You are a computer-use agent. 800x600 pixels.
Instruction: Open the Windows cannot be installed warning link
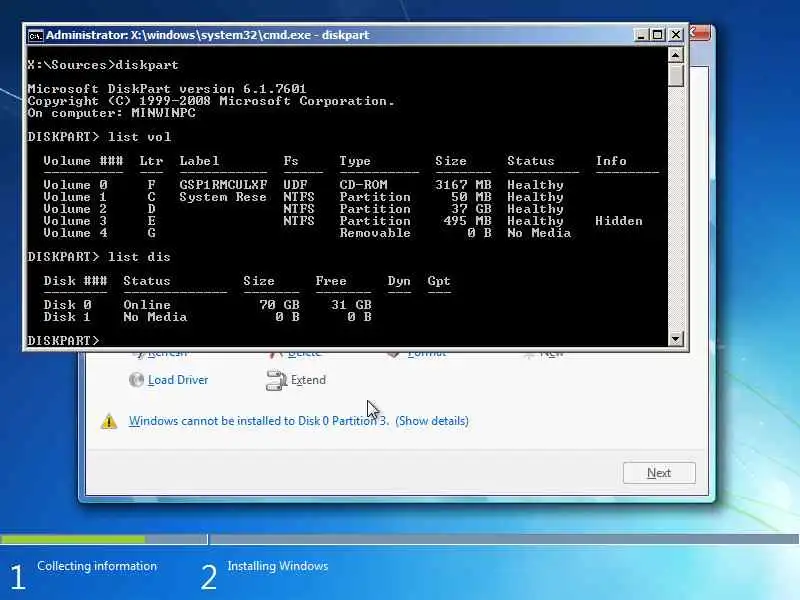click(x=259, y=421)
